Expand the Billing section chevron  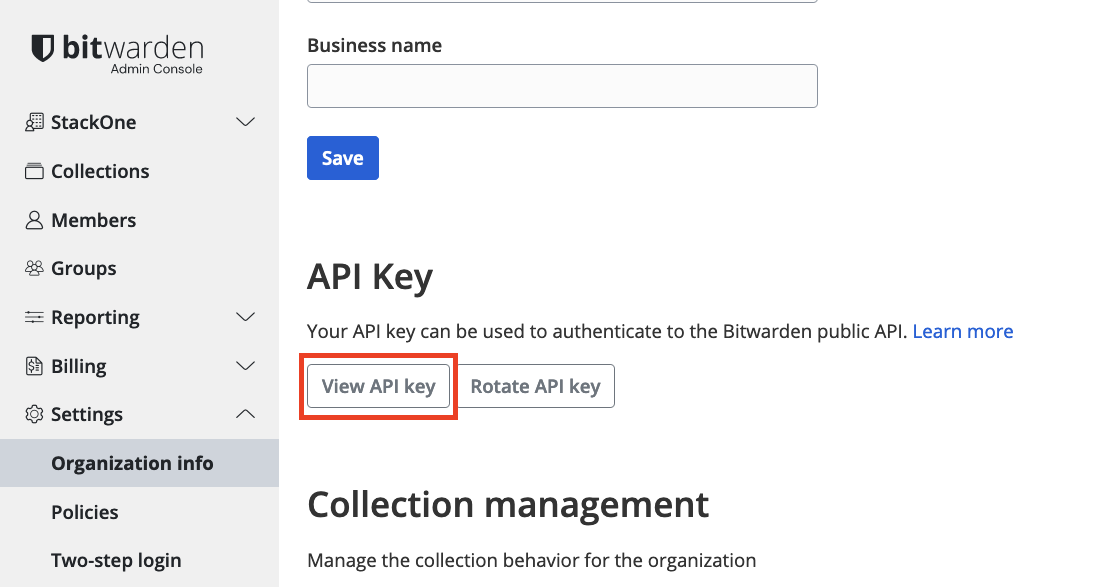point(245,366)
